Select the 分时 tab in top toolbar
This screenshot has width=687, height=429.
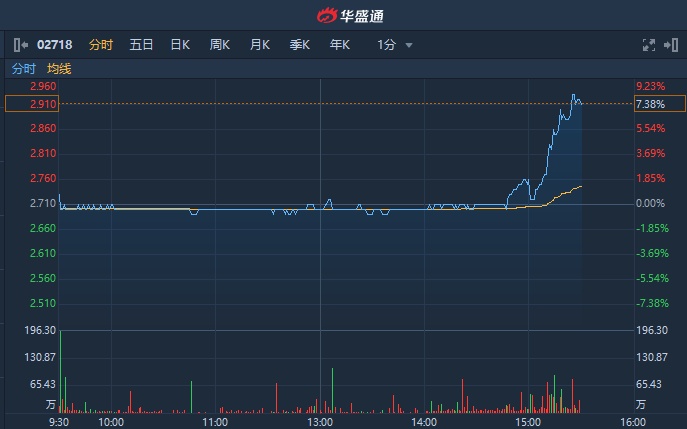101,45
